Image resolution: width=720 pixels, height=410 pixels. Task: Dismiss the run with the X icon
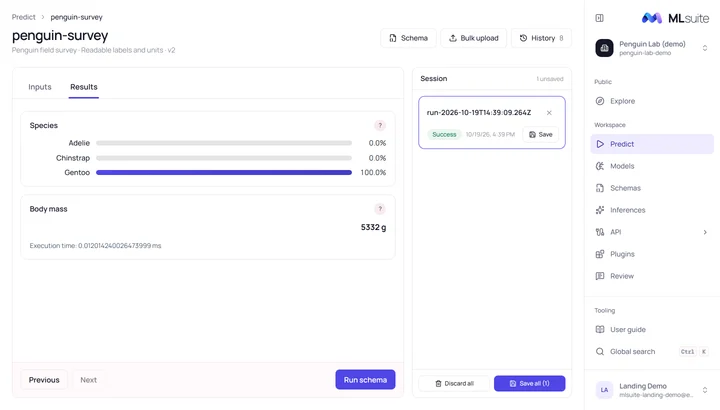pyautogui.click(x=549, y=112)
